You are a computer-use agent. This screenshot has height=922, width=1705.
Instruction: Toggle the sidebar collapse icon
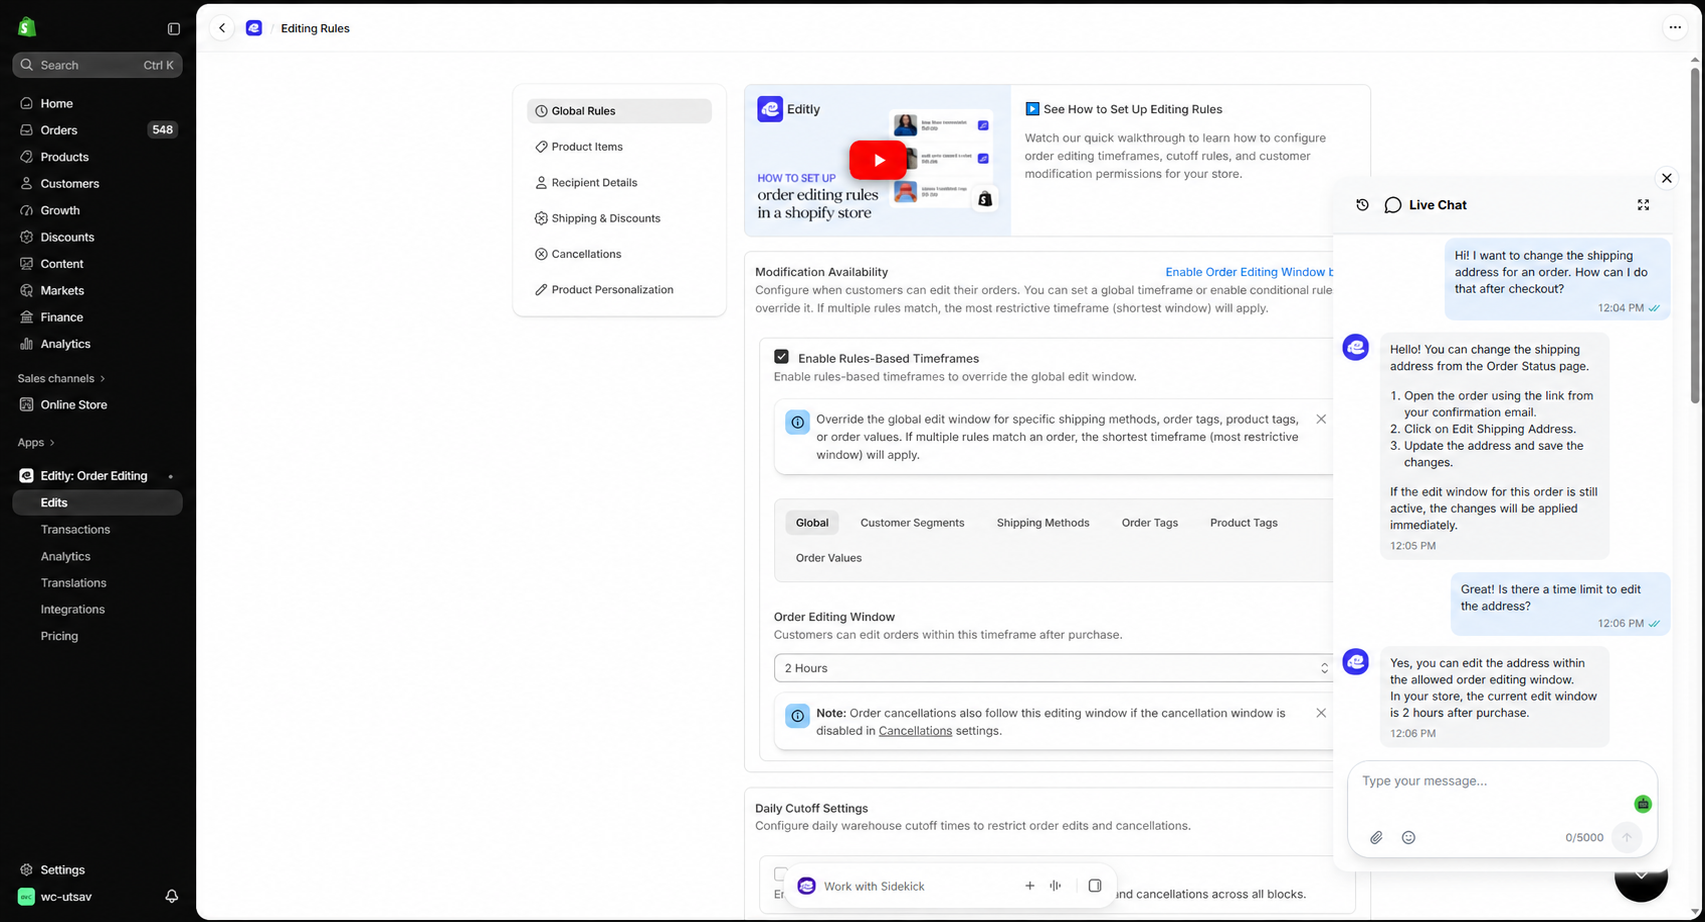point(174,29)
